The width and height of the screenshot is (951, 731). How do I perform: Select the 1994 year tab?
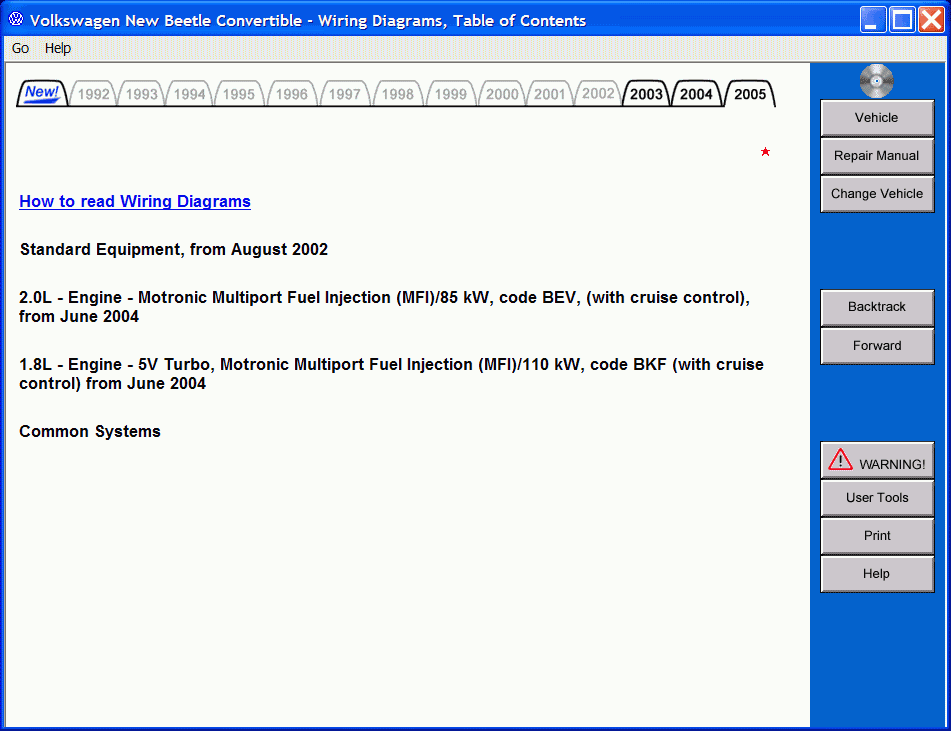point(189,94)
